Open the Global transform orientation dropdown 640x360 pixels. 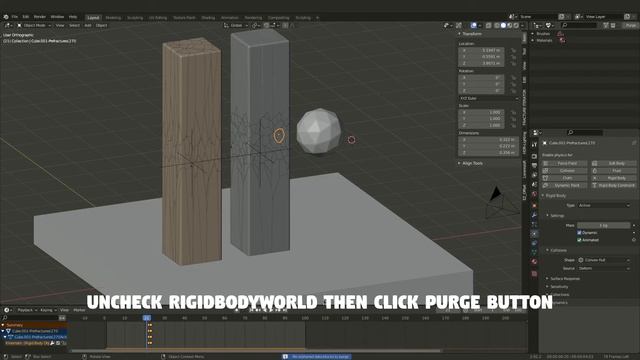[236, 25]
